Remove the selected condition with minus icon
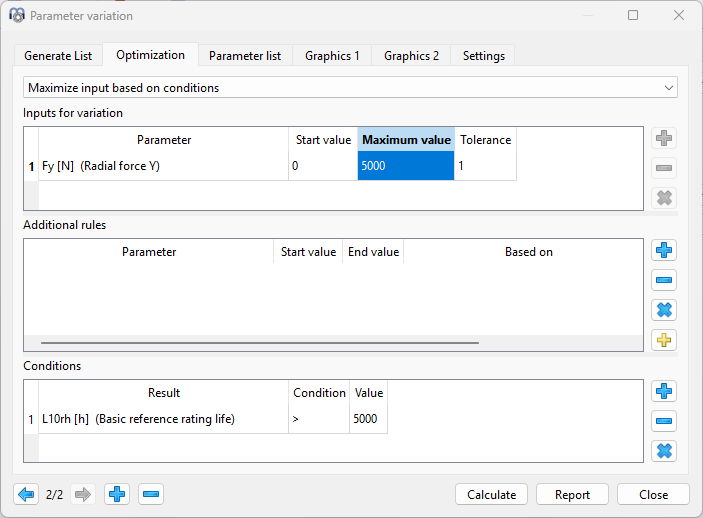The image size is (703, 518). (664, 421)
